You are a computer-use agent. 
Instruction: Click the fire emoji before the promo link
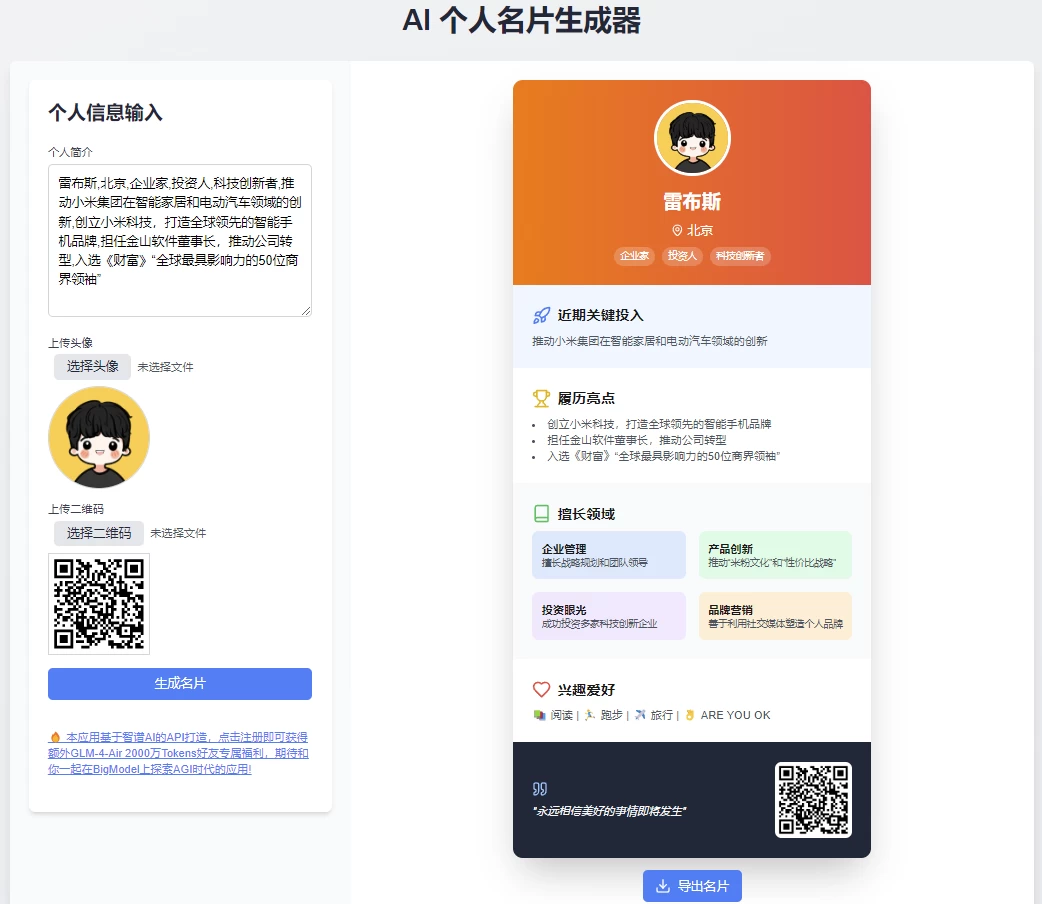point(55,737)
